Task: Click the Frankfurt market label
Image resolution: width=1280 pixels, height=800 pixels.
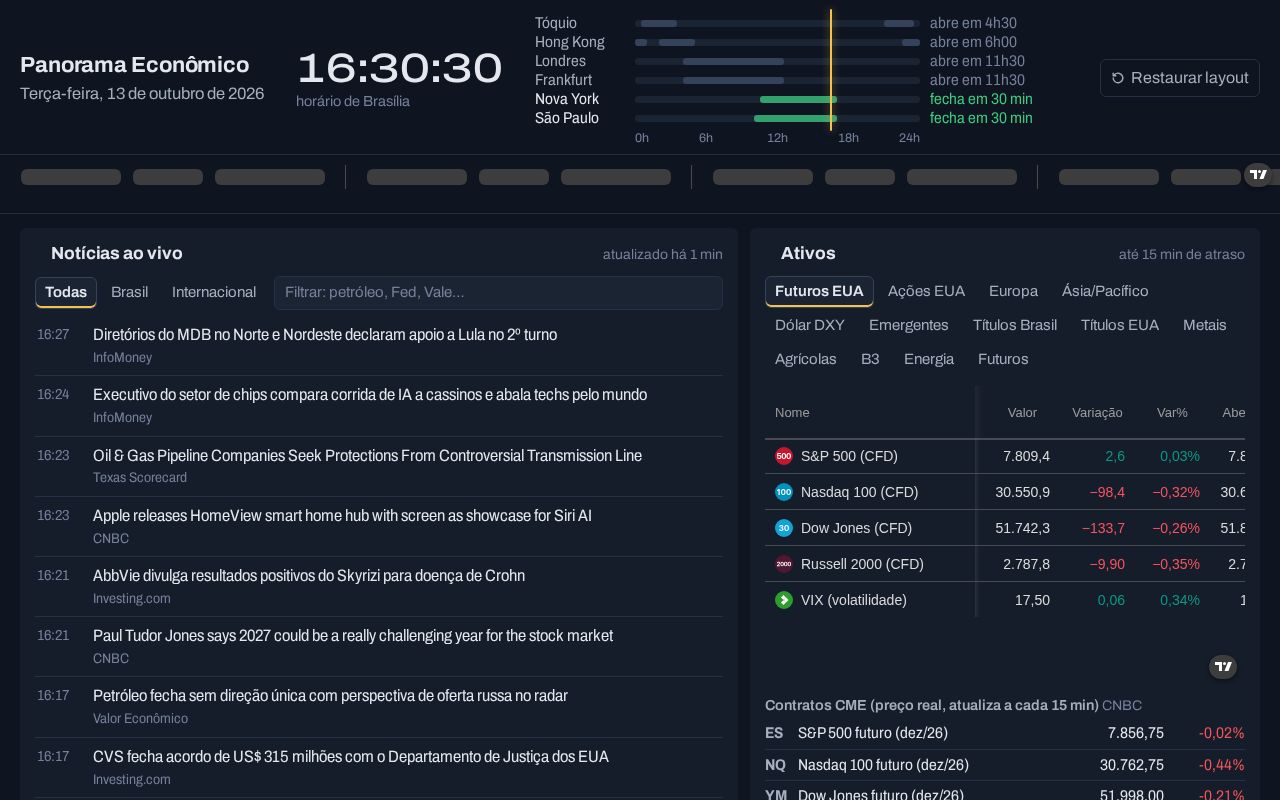Action: [563, 80]
